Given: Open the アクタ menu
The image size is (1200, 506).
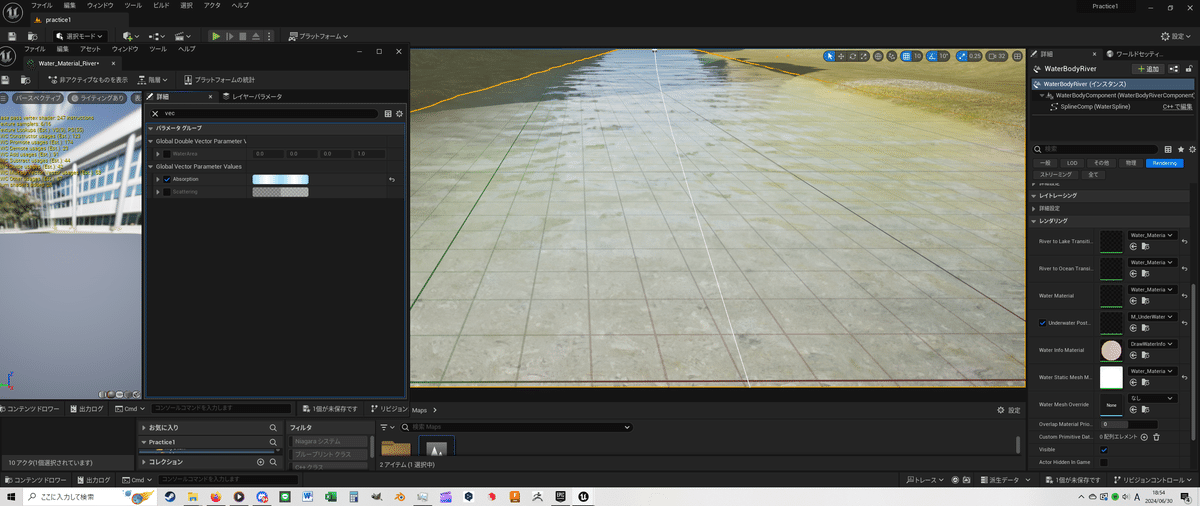Looking at the screenshot, I should pyautogui.click(x=211, y=6).
